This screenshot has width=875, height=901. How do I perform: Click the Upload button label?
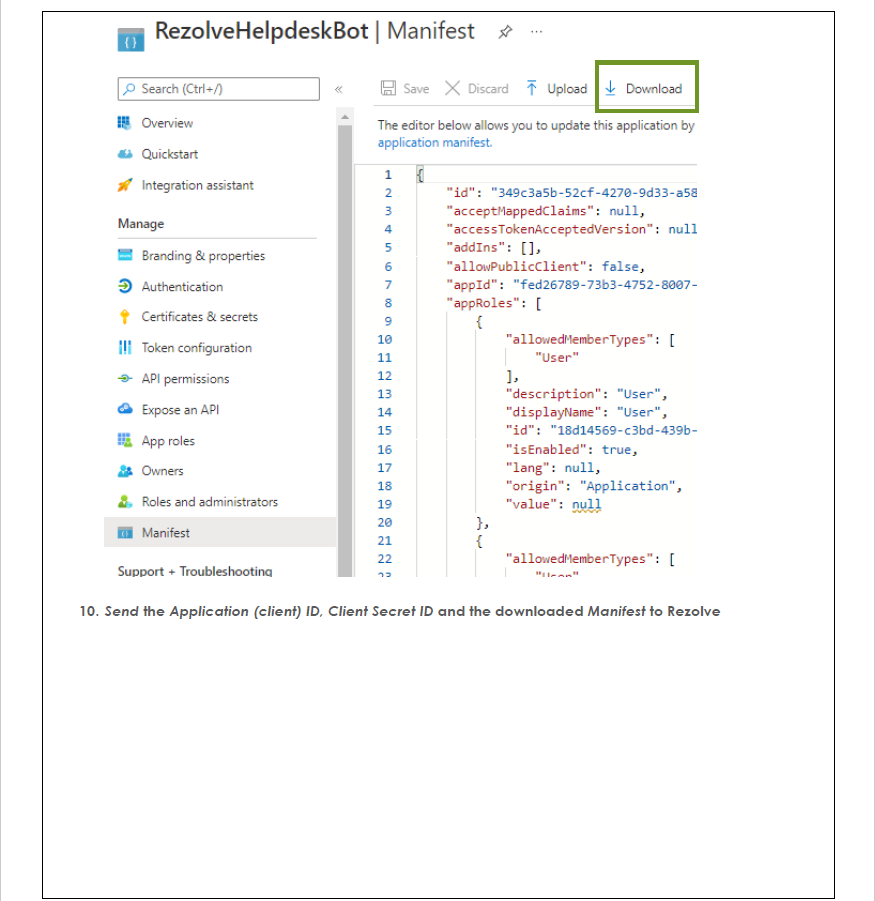567,88
